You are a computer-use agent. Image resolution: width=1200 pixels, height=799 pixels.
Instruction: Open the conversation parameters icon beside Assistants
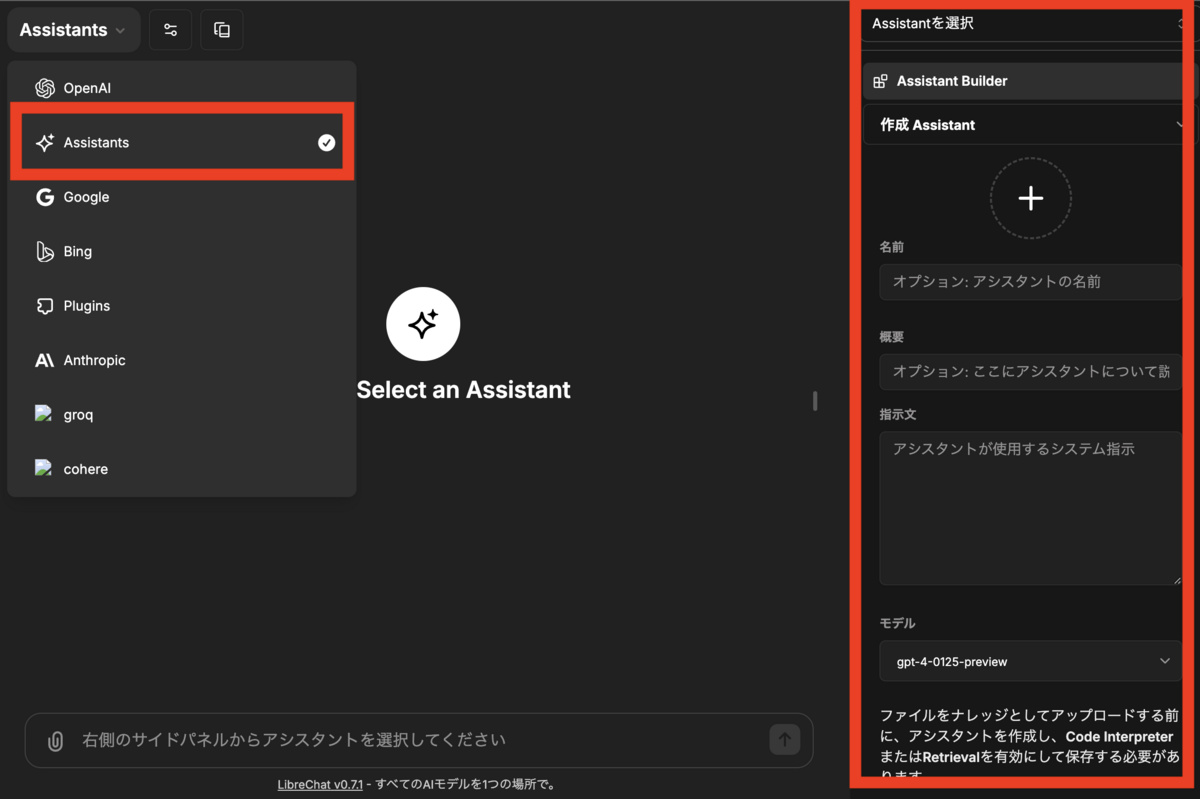coord(170,29)
